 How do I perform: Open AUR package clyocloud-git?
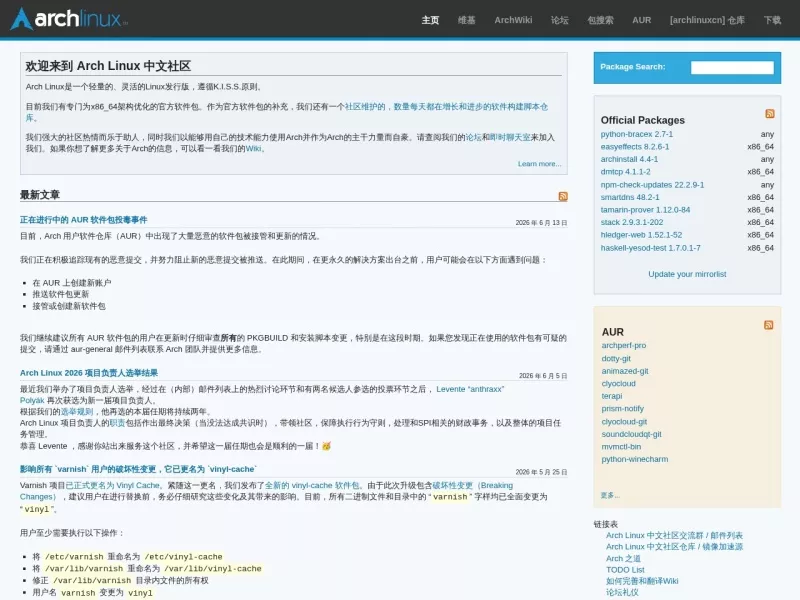tap(624, 421)
